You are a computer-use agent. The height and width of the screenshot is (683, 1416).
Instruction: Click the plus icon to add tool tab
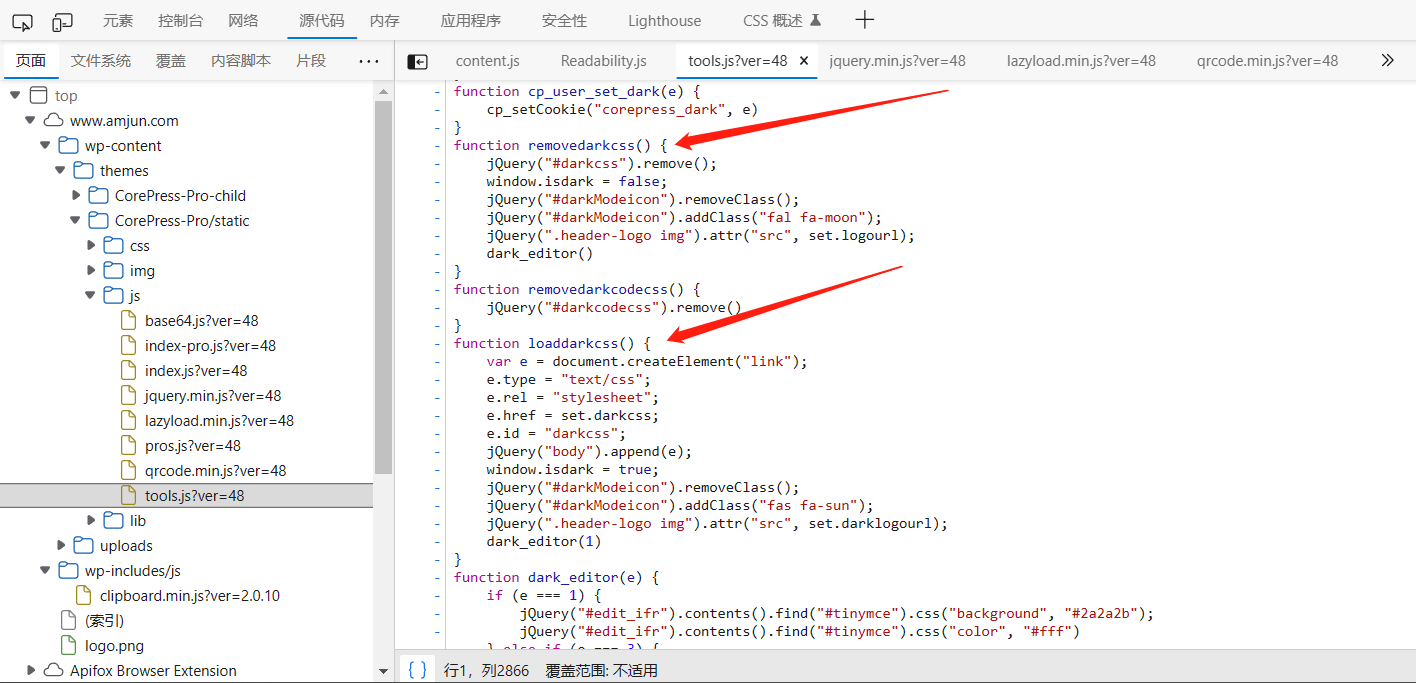865,20
